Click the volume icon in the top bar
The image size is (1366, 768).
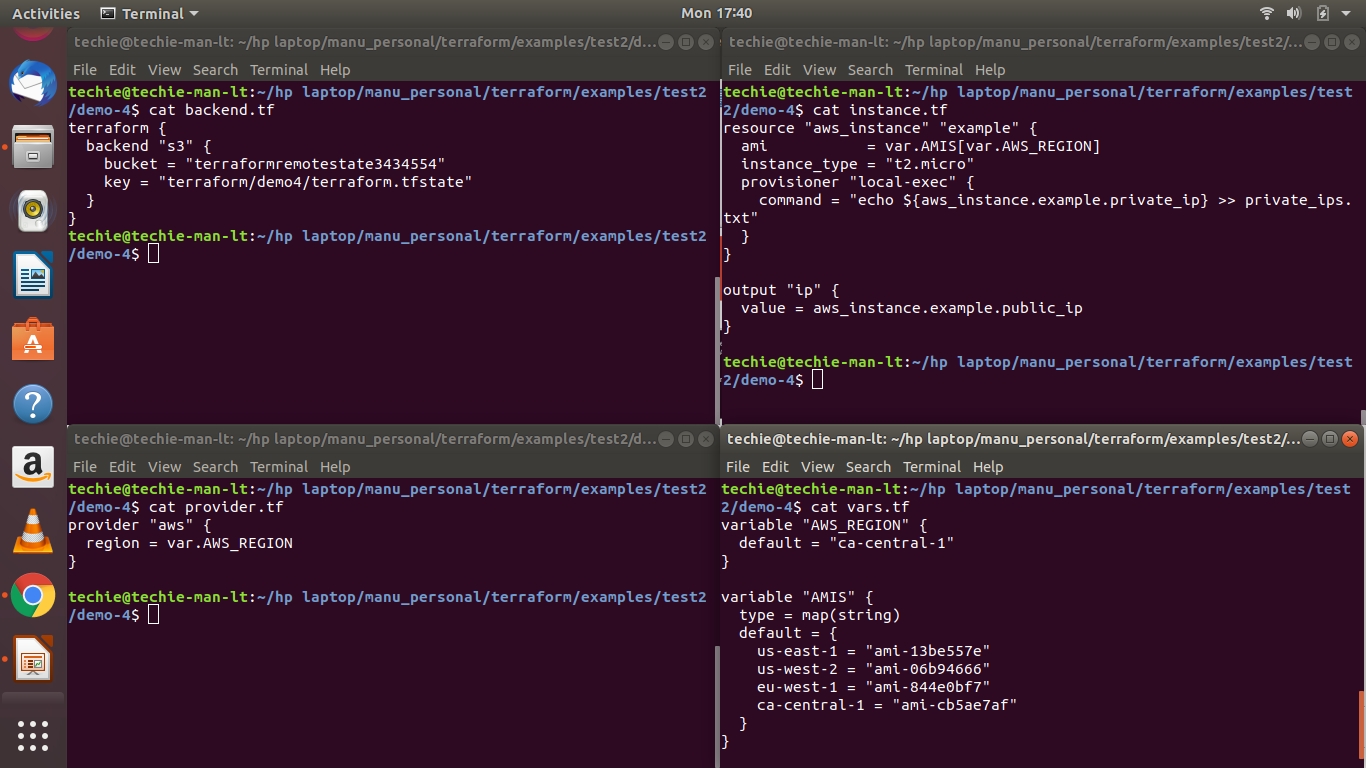click(1293, 13)
